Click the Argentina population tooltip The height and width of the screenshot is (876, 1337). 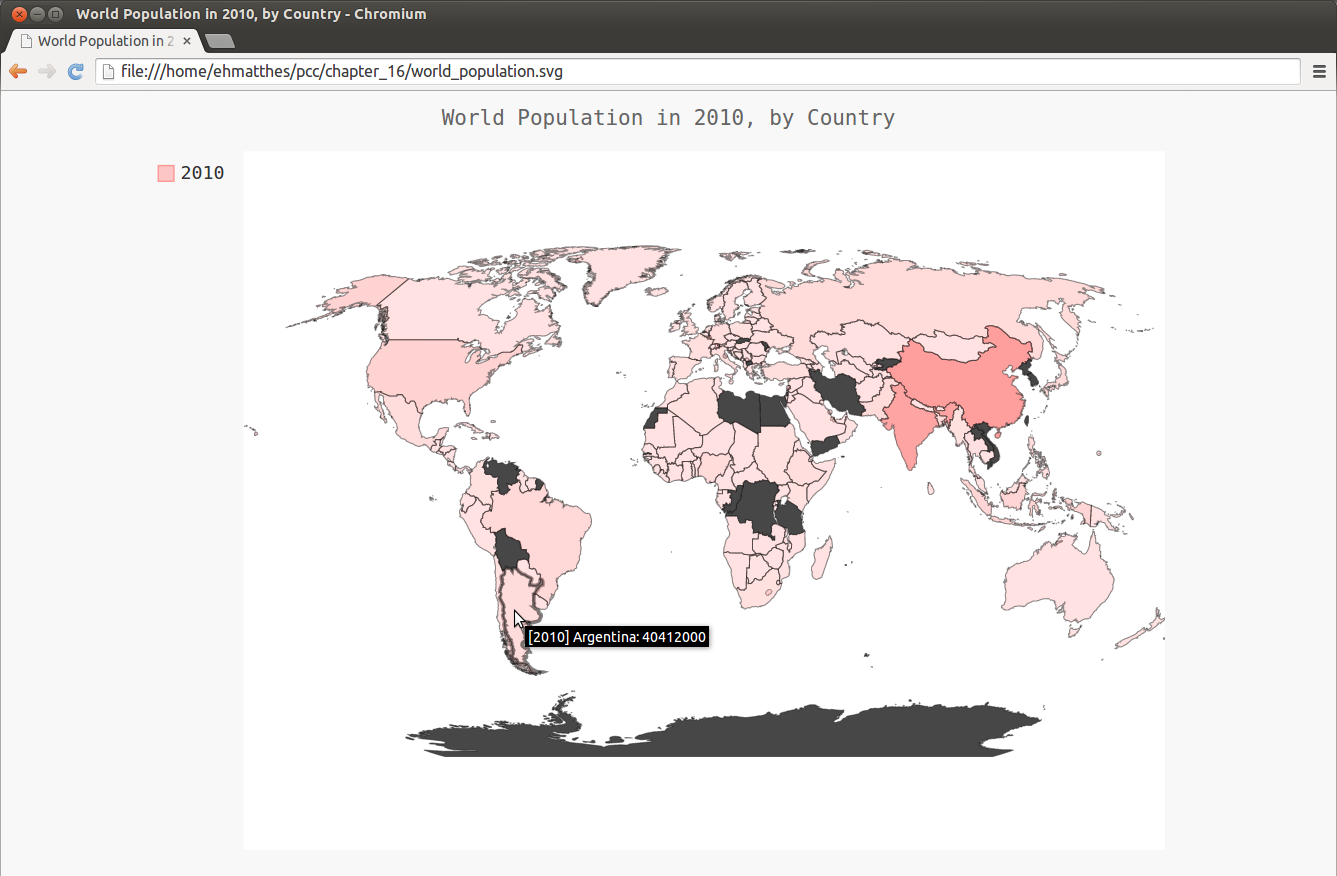(x=617, y=637)
